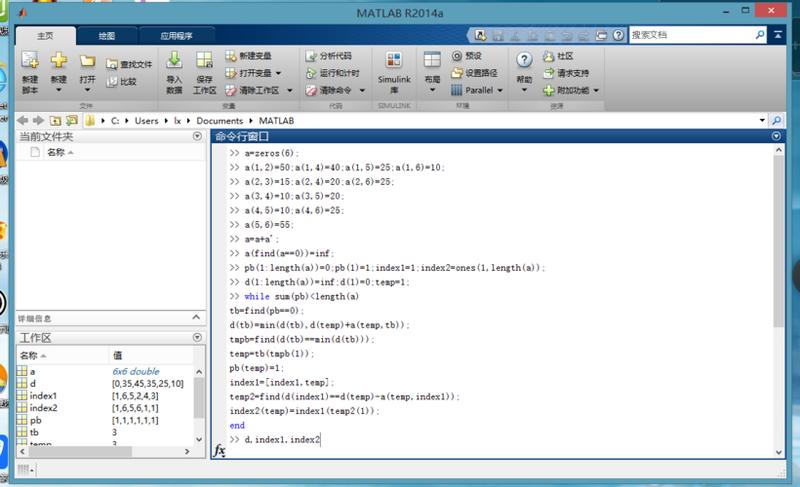
Task: Expand the 详细信息 details section
Action: point(196,318)
